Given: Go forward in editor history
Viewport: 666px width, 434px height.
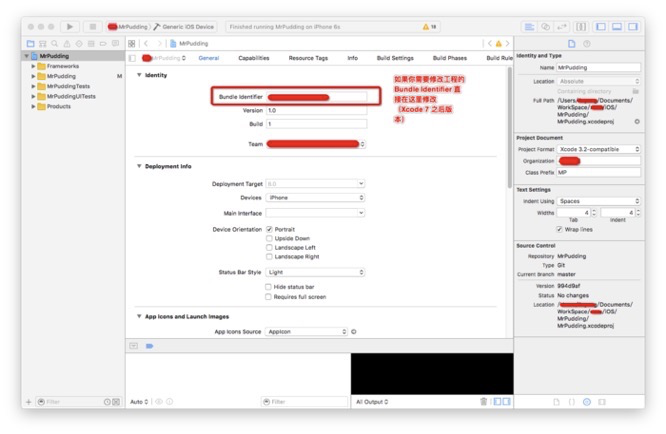Looking at the screenshot, I should point(159,43).
